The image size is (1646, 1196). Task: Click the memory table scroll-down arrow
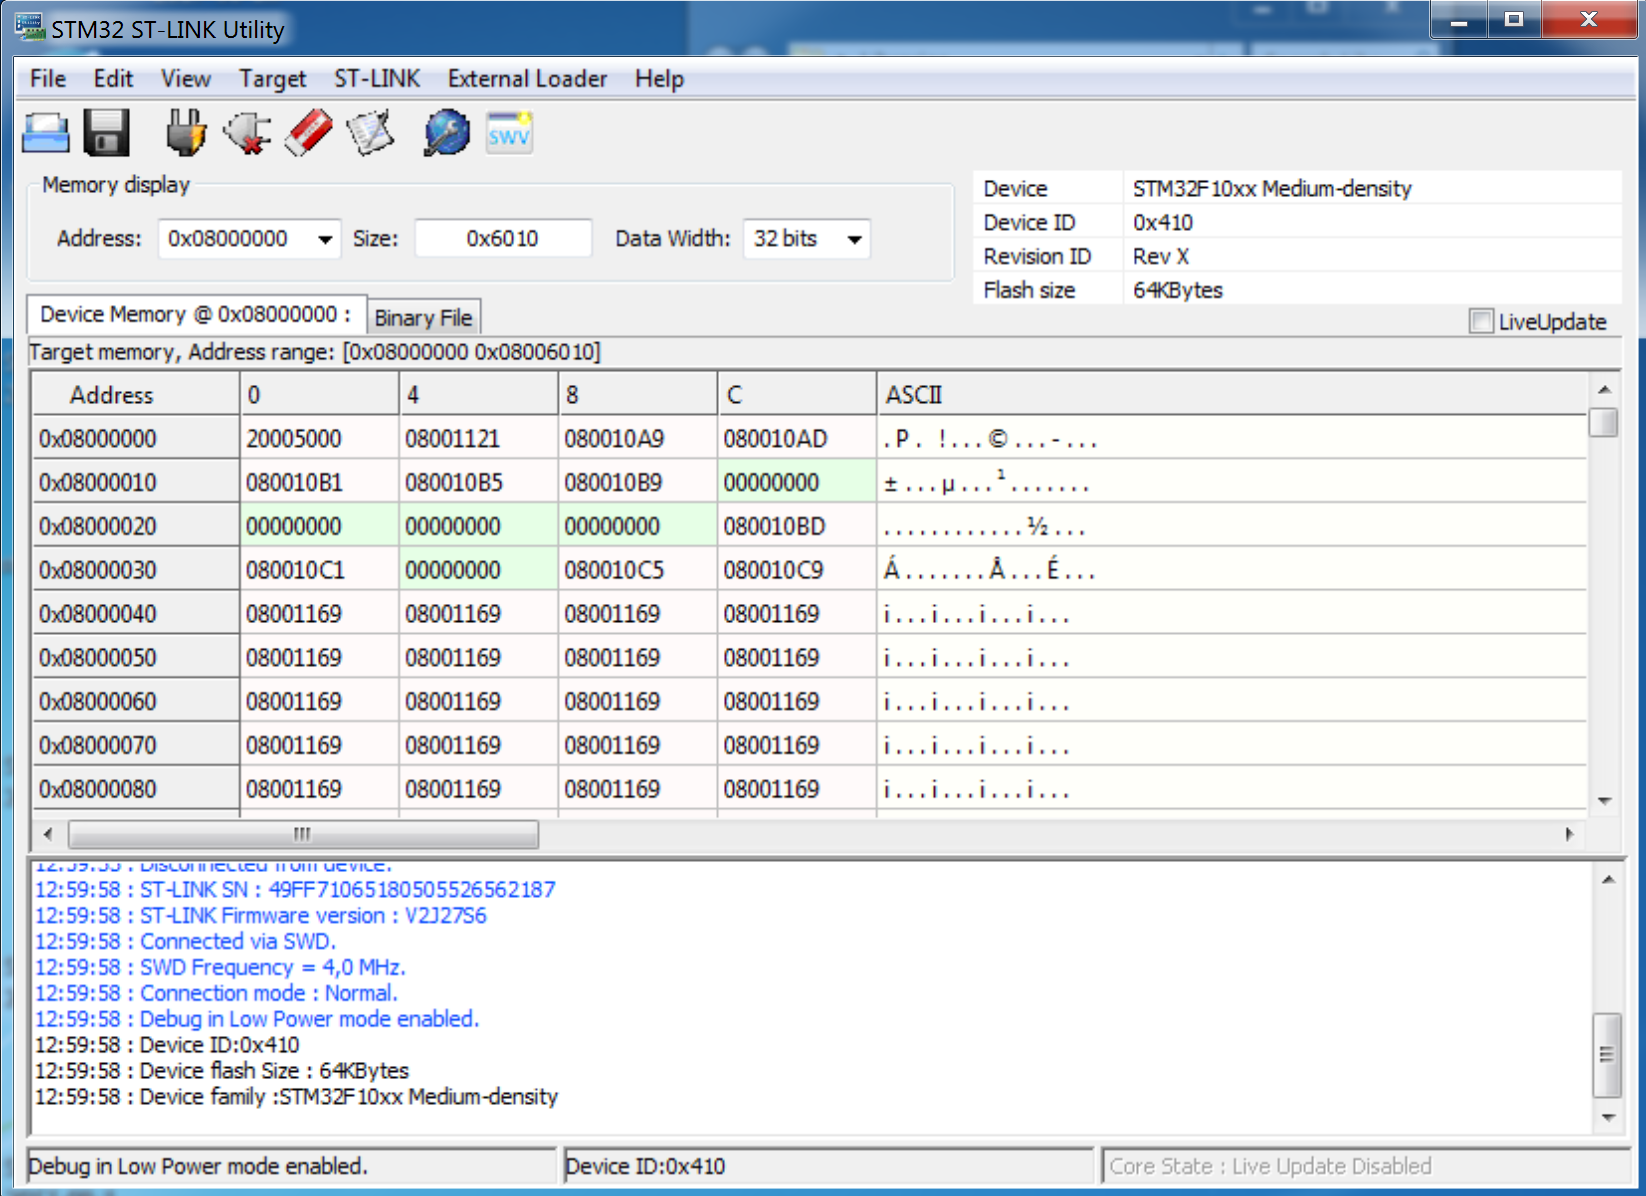click(x=1604, y=800)
